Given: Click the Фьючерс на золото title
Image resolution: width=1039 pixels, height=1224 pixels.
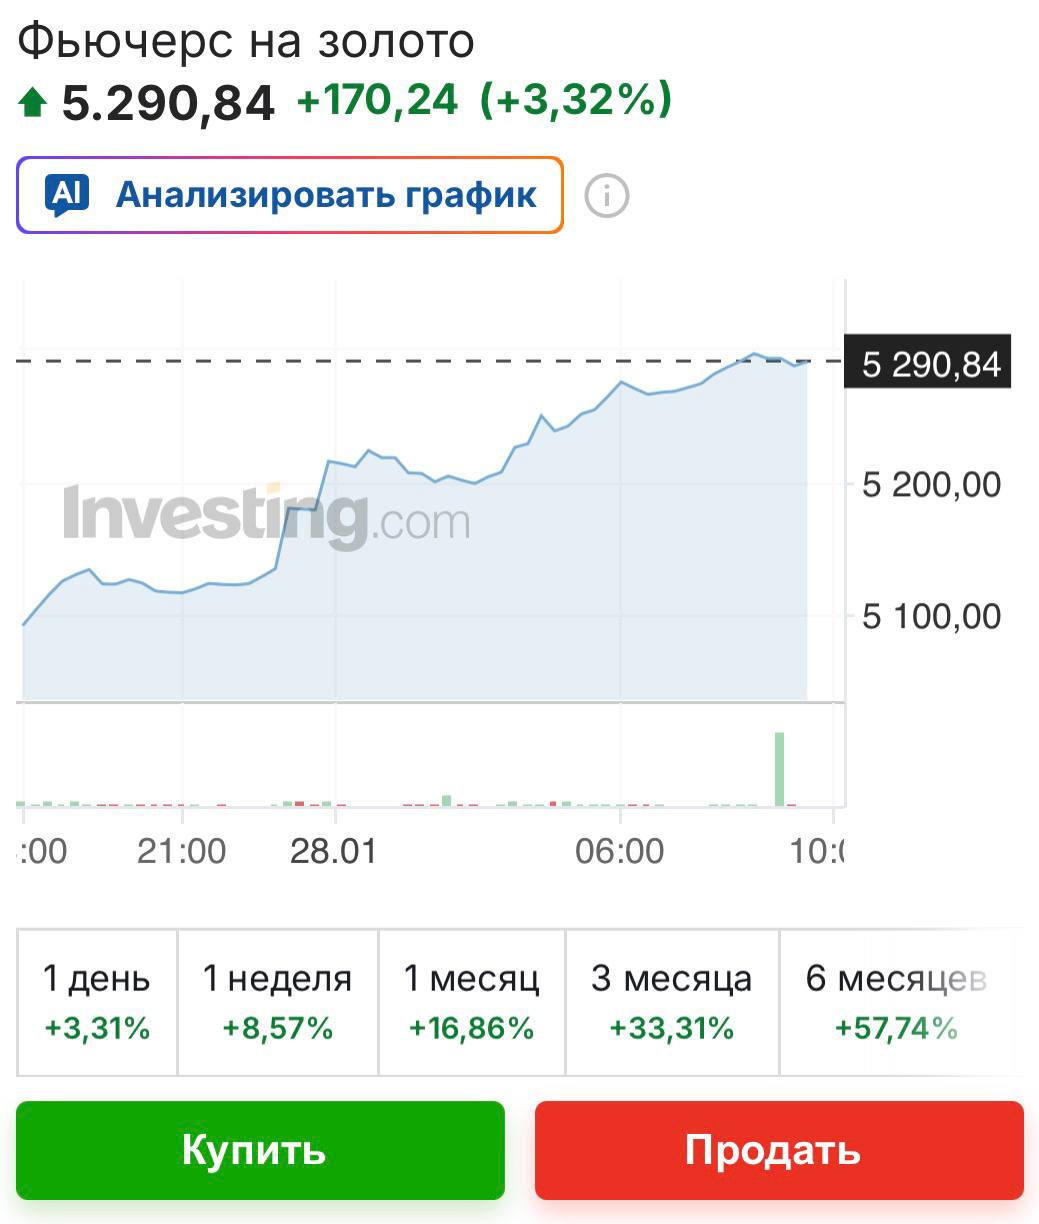Looking at the screenshot, I should (246, 42).
